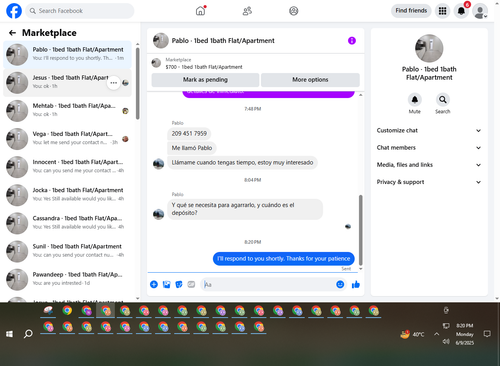Screen dimensions: 500x366
Task: Open the Windows notification center icon
Action: [x=487, y=334]
